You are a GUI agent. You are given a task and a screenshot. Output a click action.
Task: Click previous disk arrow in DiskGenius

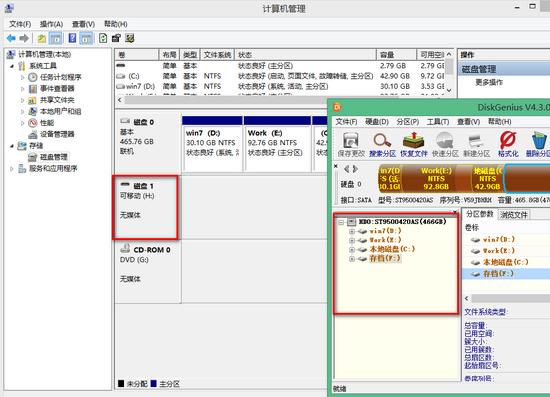point(347,169)
